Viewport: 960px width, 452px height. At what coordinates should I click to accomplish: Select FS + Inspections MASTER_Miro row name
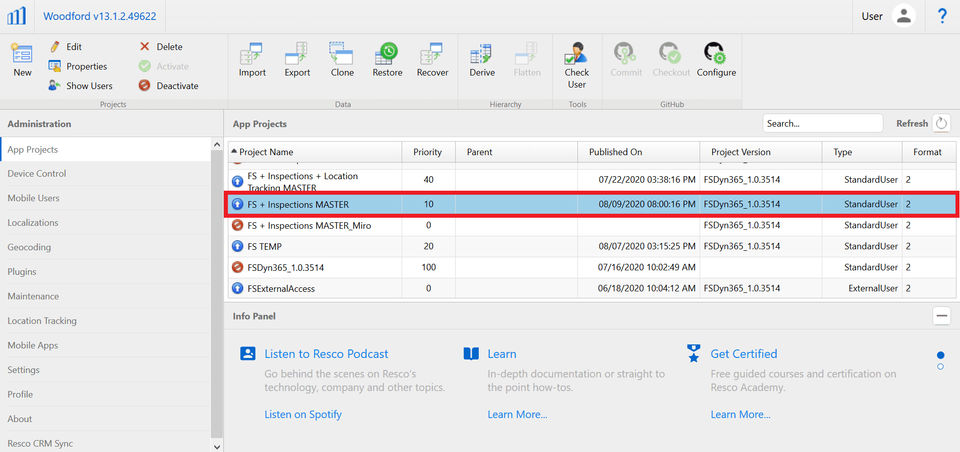click(x=309, y=225)
